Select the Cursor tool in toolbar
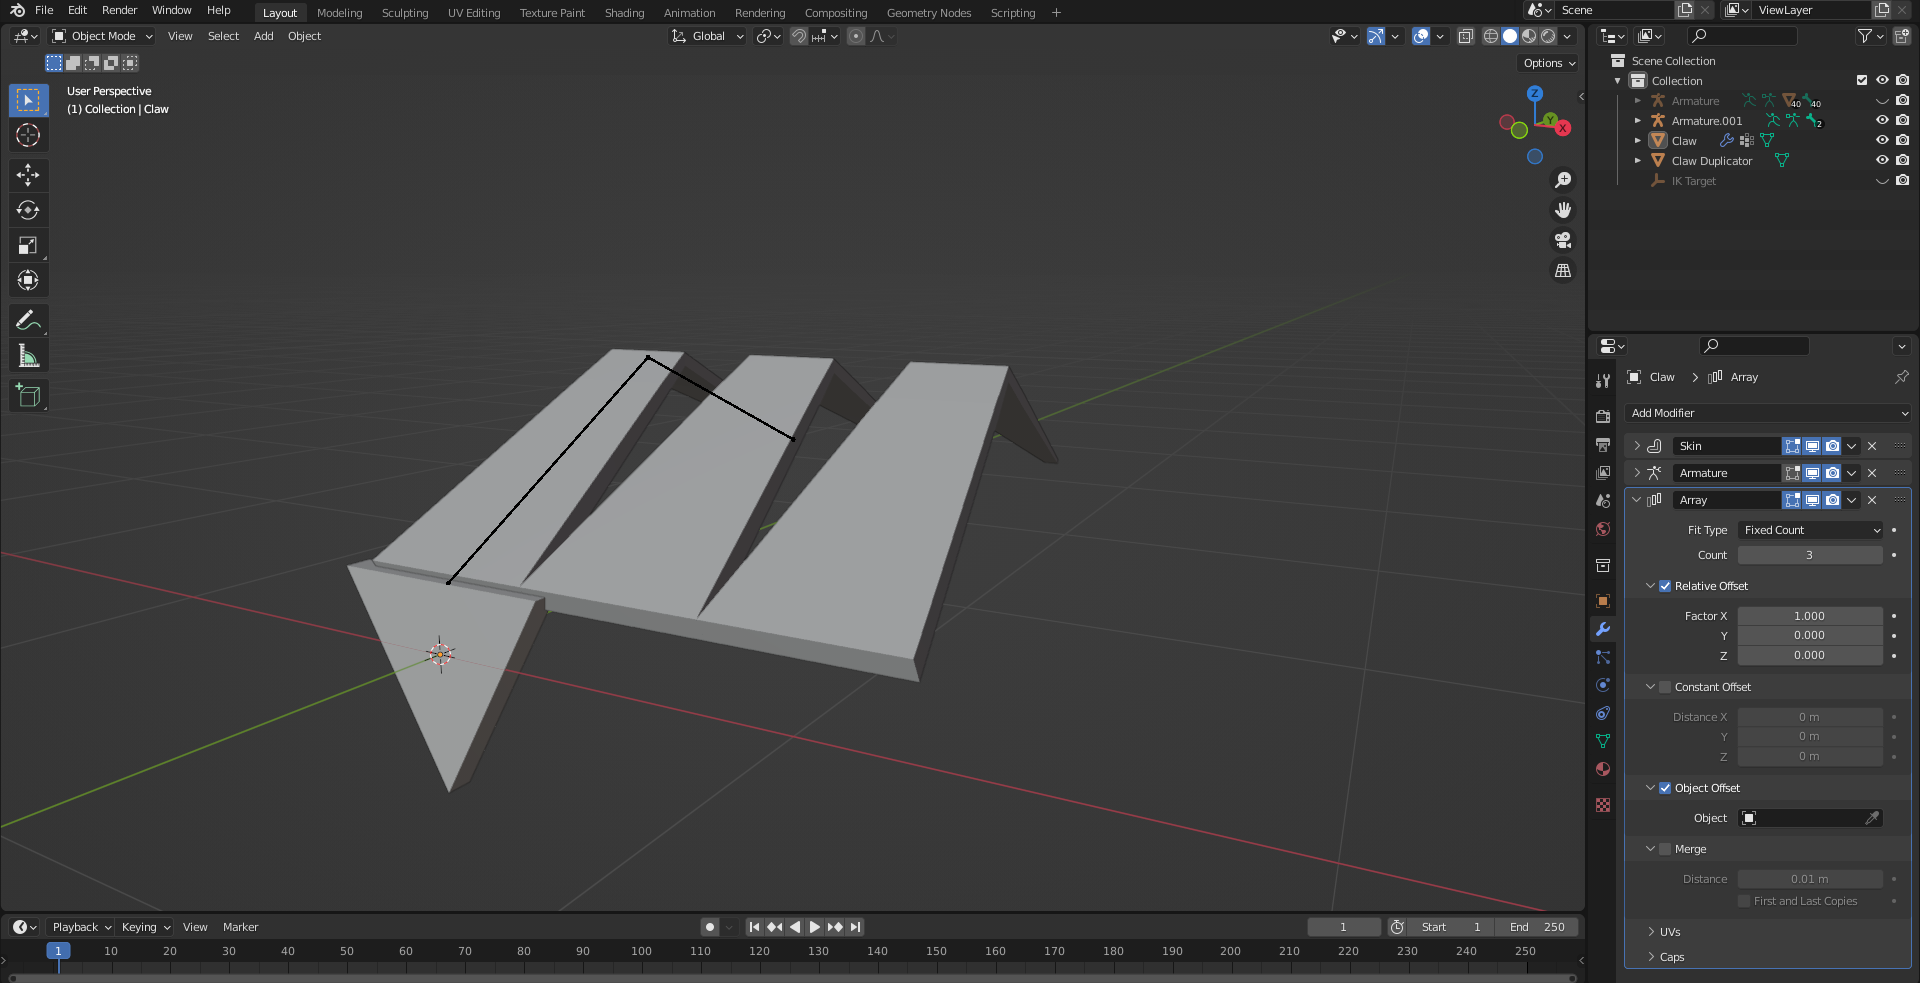This screenshot has width=1920, height=983. pyautogui.click(x=28, y=135)
